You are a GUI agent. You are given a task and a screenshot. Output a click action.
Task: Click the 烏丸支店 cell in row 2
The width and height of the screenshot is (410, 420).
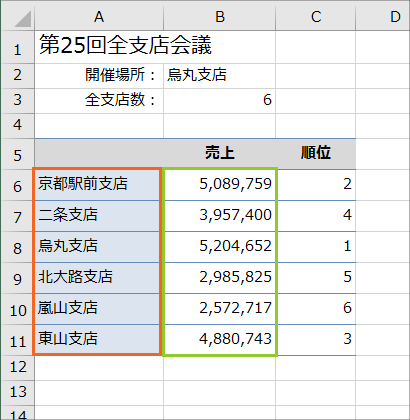pos(220,76)
